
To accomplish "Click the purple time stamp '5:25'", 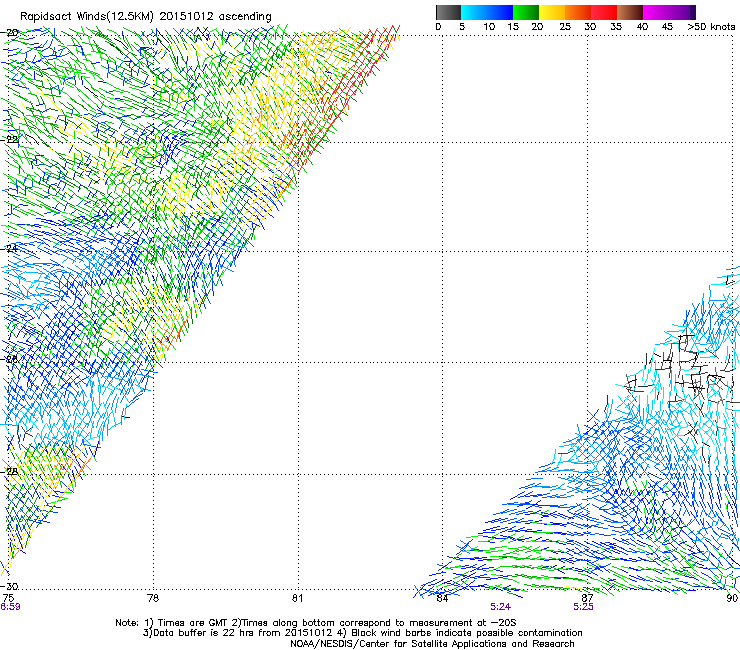I will coord(583,607).
